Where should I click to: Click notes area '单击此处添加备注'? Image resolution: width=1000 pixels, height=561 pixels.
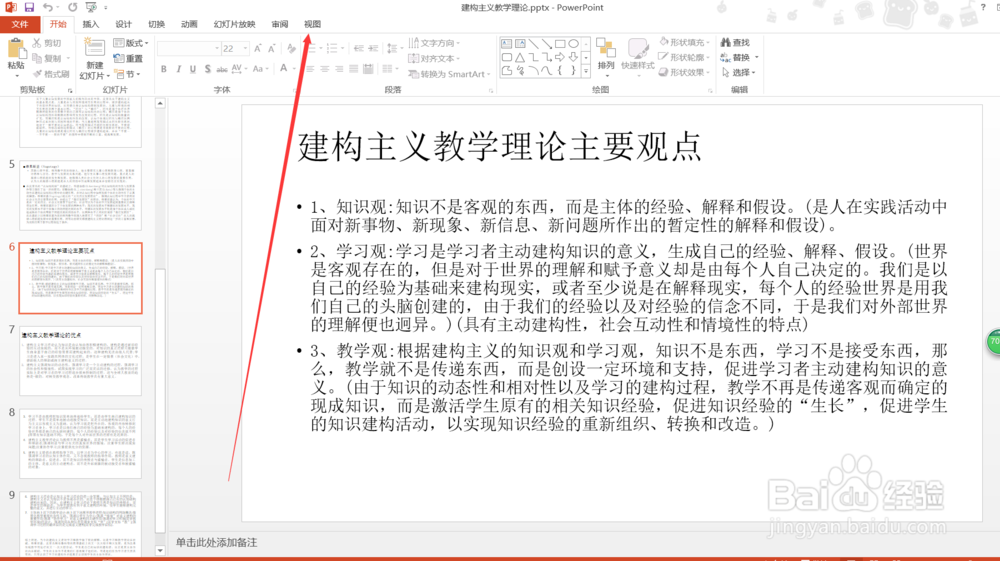217,543
